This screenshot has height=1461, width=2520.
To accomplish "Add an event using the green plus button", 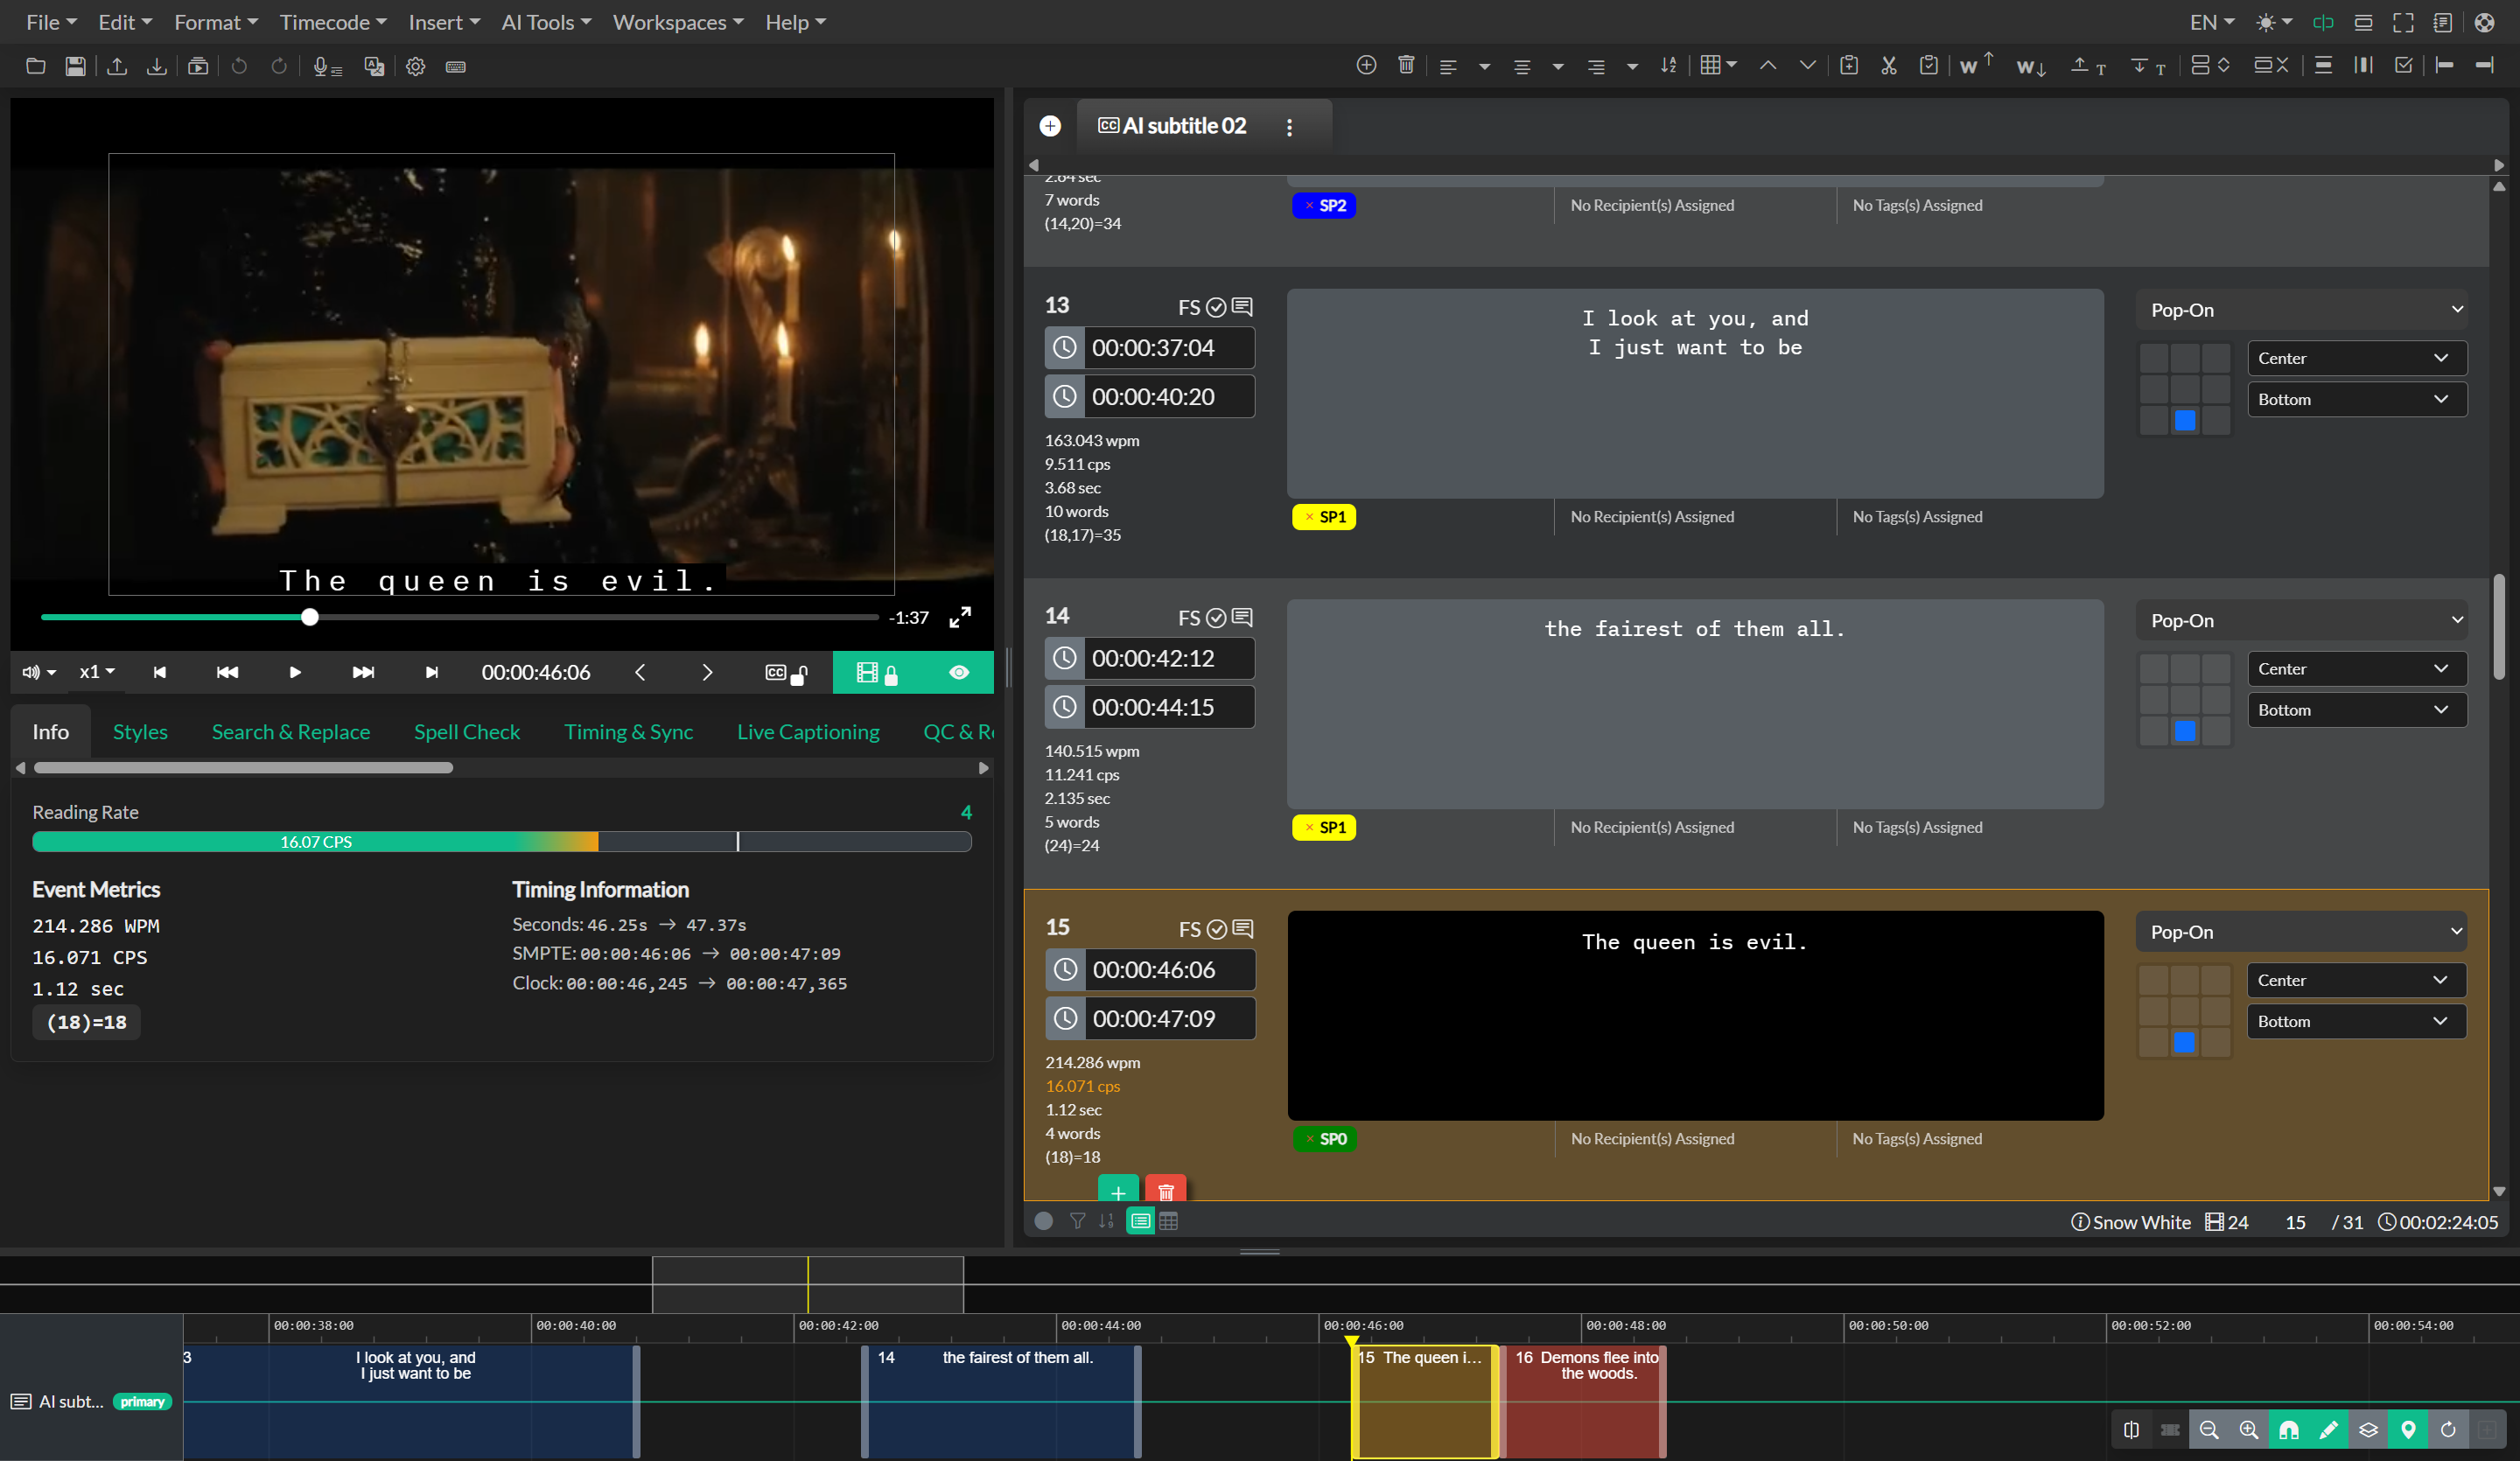I will (x=1118, y=1189).
